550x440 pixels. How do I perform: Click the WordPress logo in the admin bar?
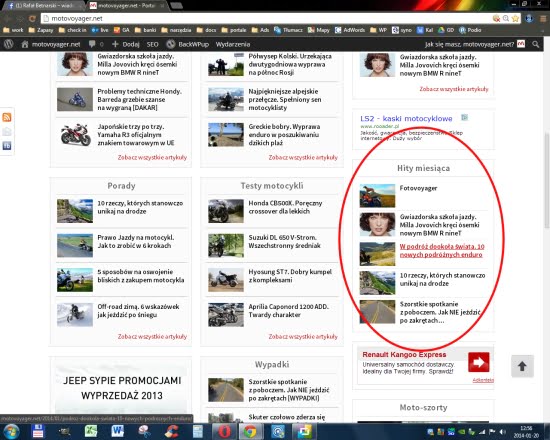coord(8,44)
